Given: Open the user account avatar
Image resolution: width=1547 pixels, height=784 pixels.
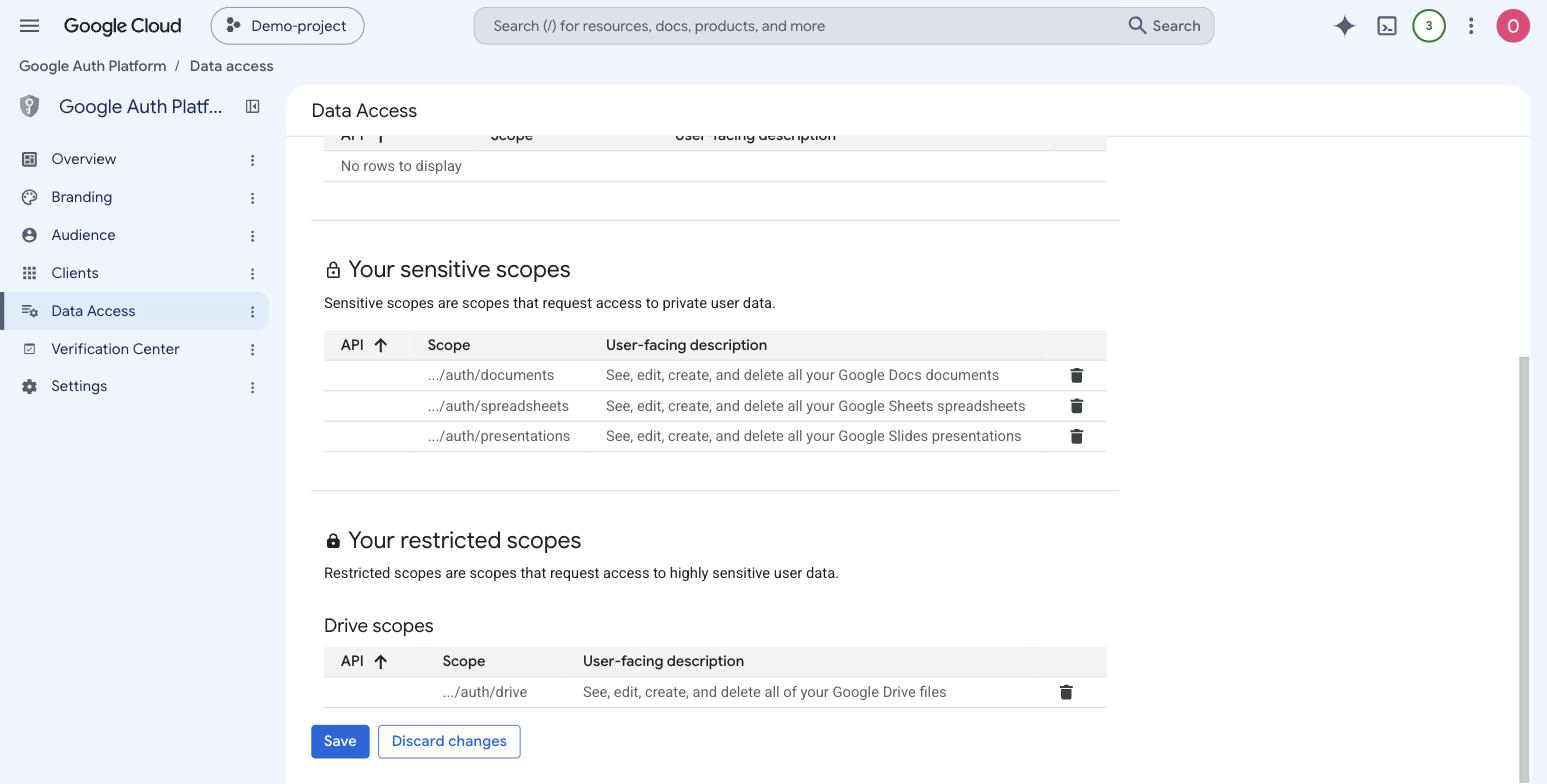Looking at the screenshot, I should (x=1513, y=26).
